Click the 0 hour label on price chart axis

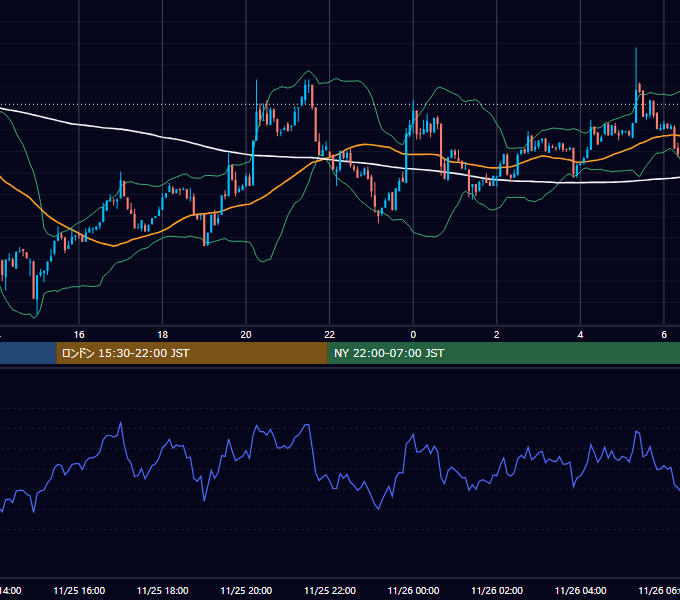click(413, 335)
